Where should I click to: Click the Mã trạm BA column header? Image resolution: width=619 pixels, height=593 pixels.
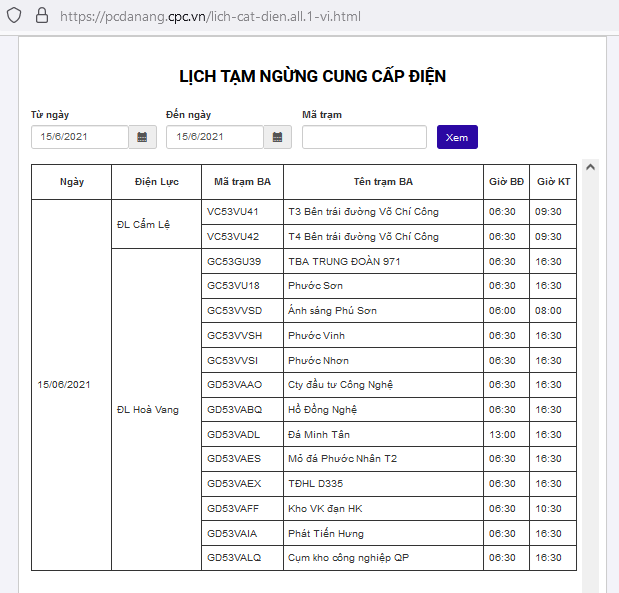click(x=242, y=182)
